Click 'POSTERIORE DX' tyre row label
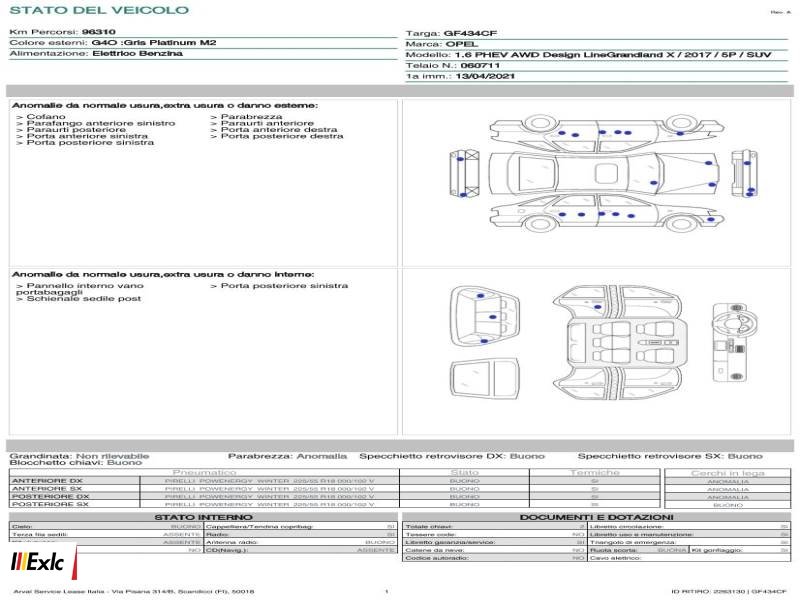Image resolution: width=800 pixels, height=600 pixels. [50, 496]
